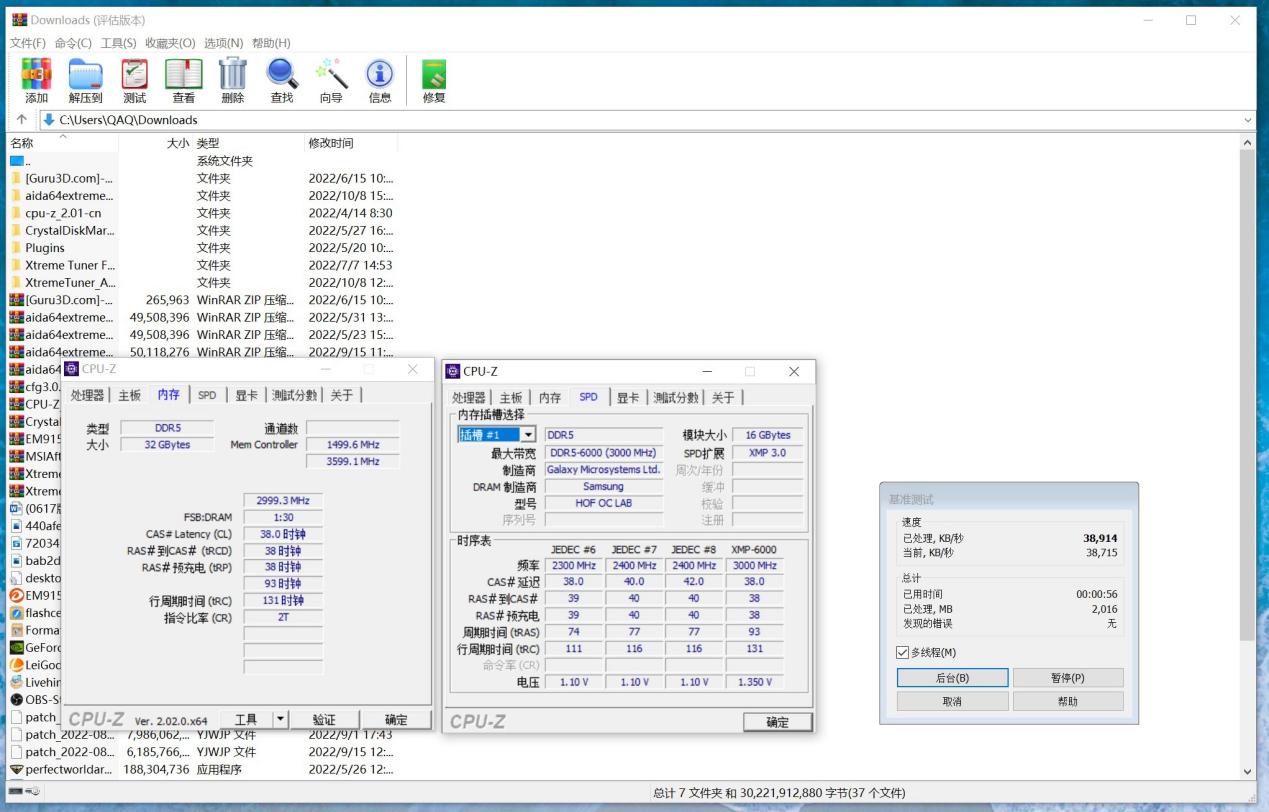
Task: Click the 修复 (Repair) toolbar icon
Action: click(x=434, y=76)
